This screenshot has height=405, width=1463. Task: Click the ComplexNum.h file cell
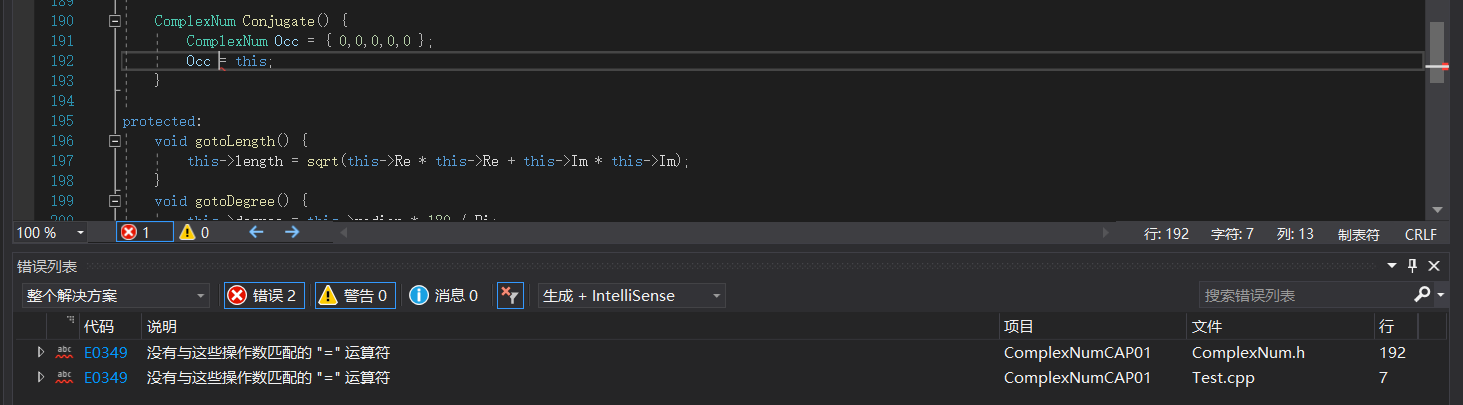coord(1248,352)
